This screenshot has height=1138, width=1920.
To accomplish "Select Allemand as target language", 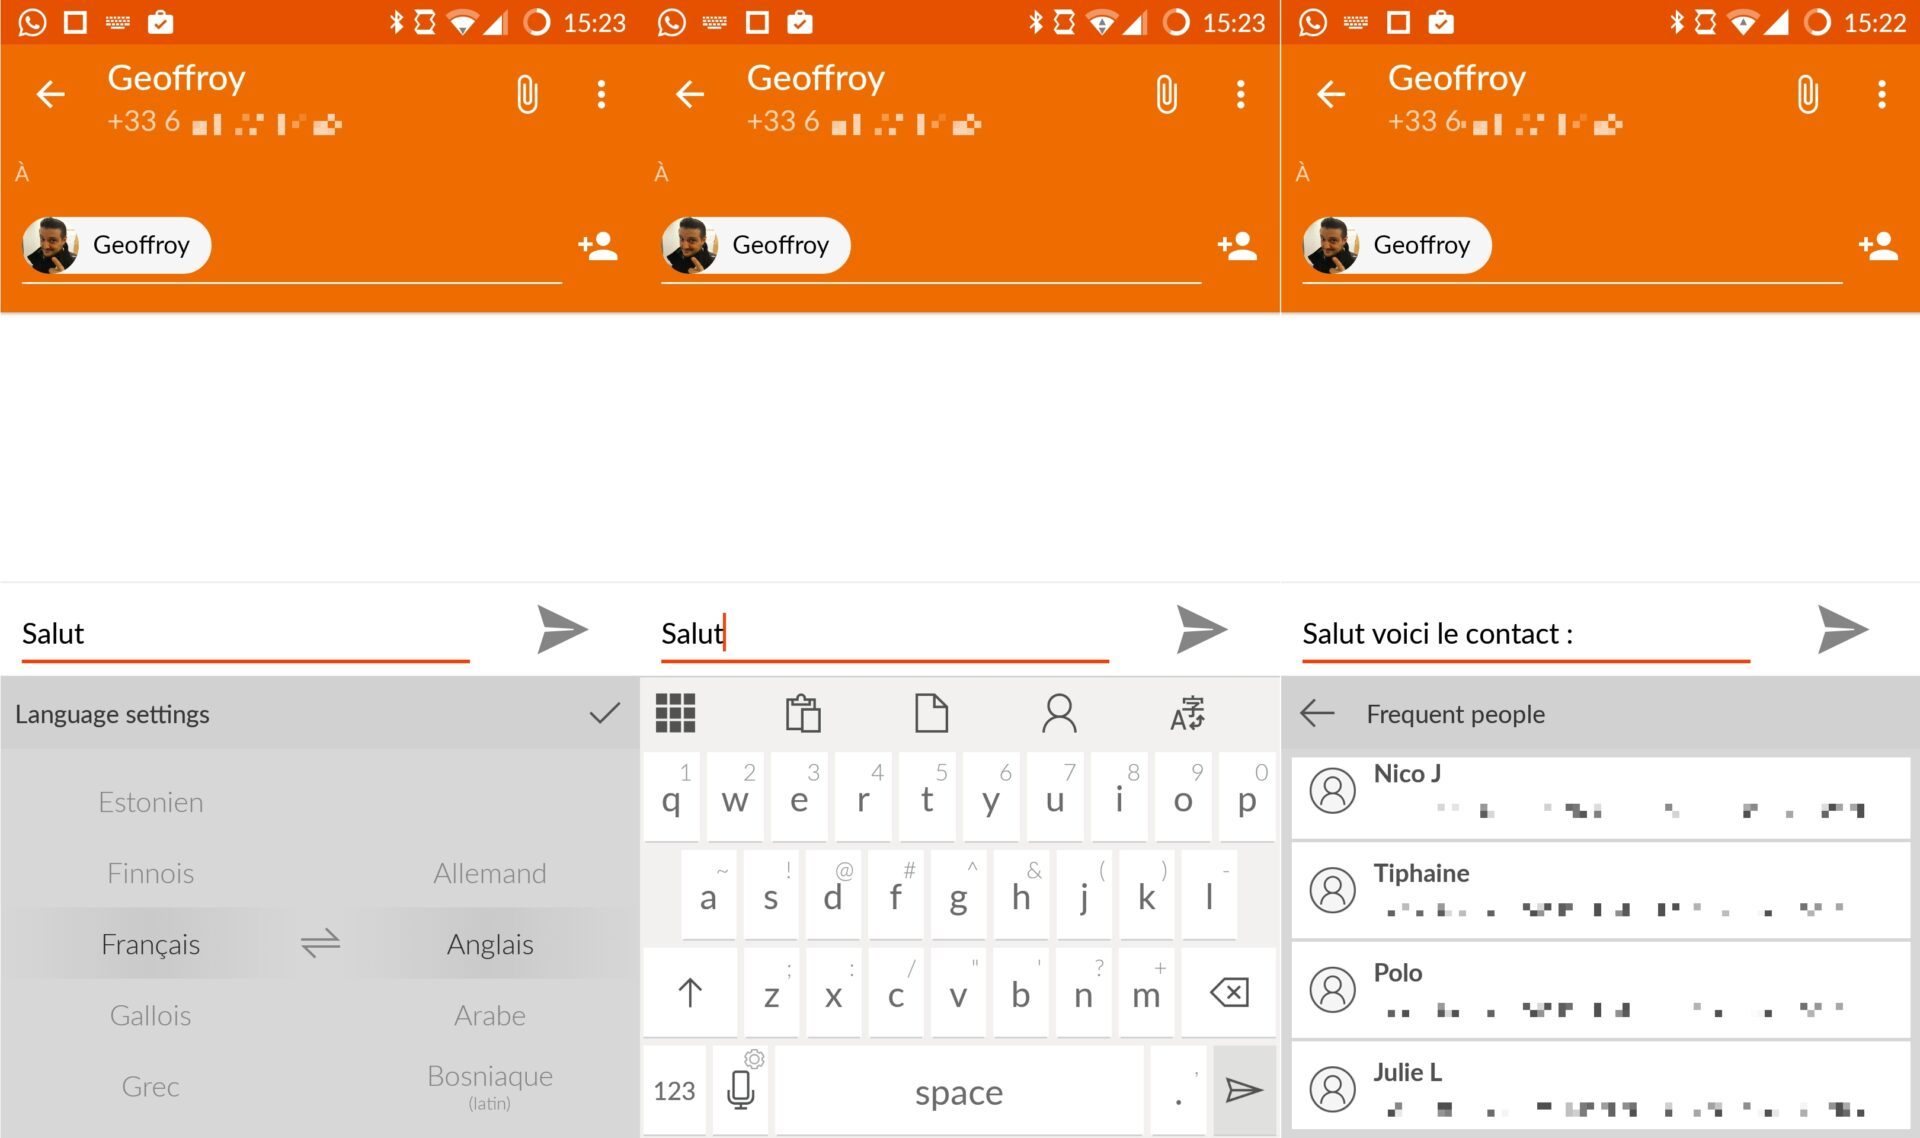I will pos(489,873).
